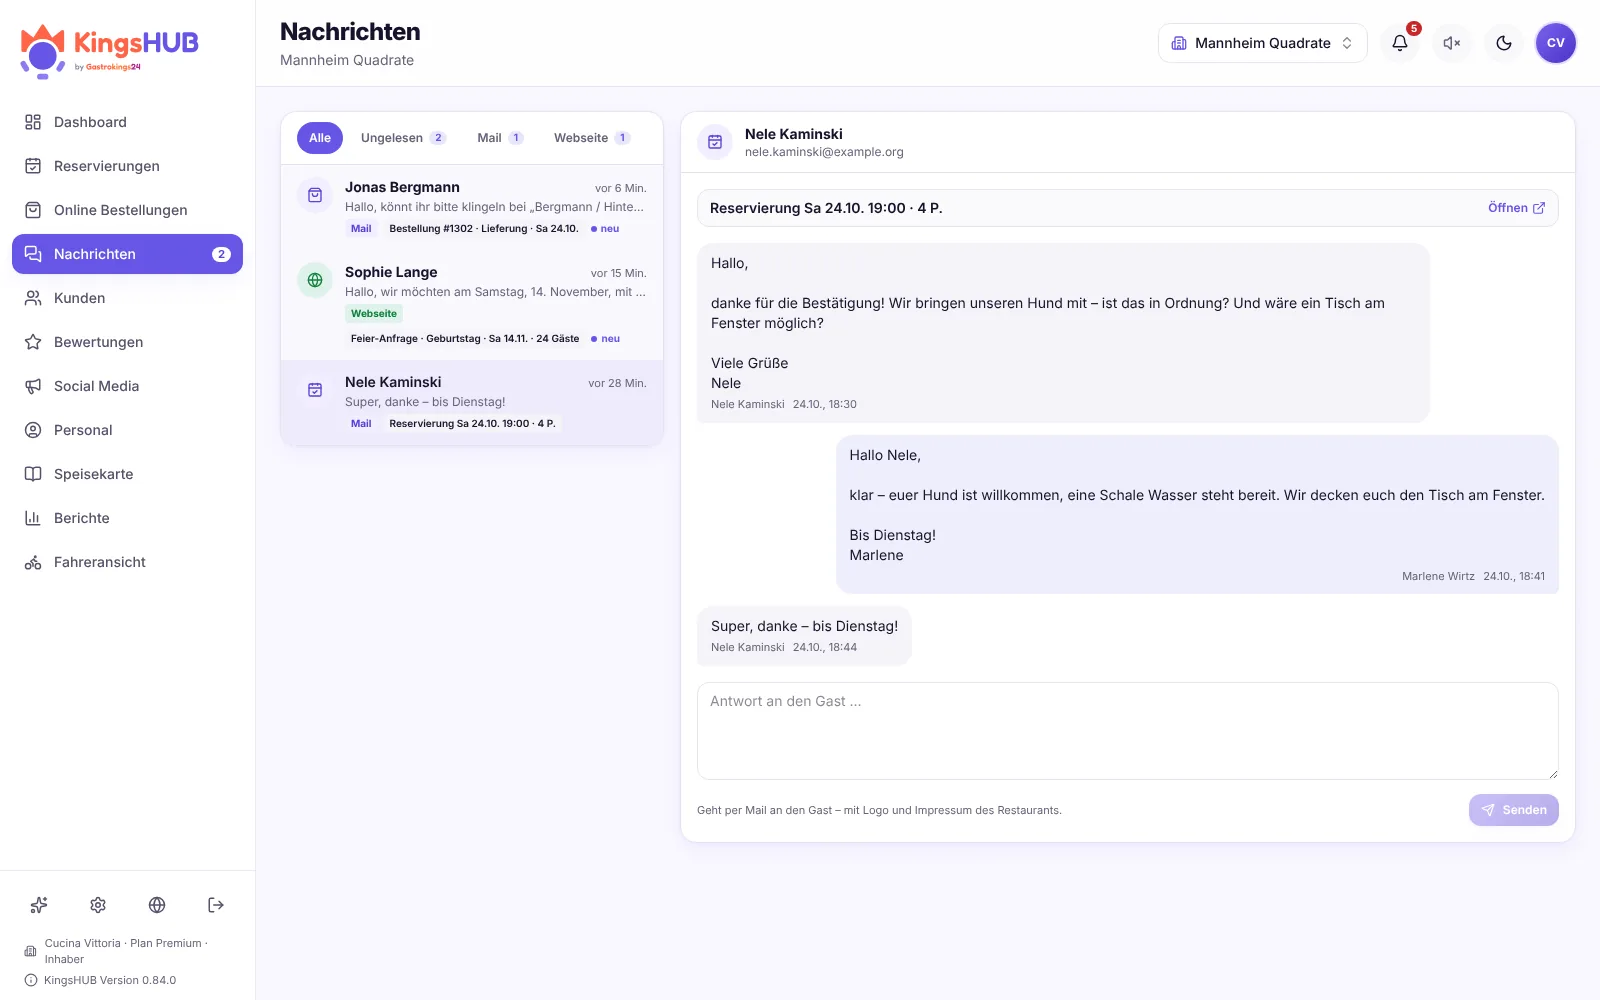Open Reservierungen in the sidebar
The width and height of the screenshot is (1600, 1000).
127,166
